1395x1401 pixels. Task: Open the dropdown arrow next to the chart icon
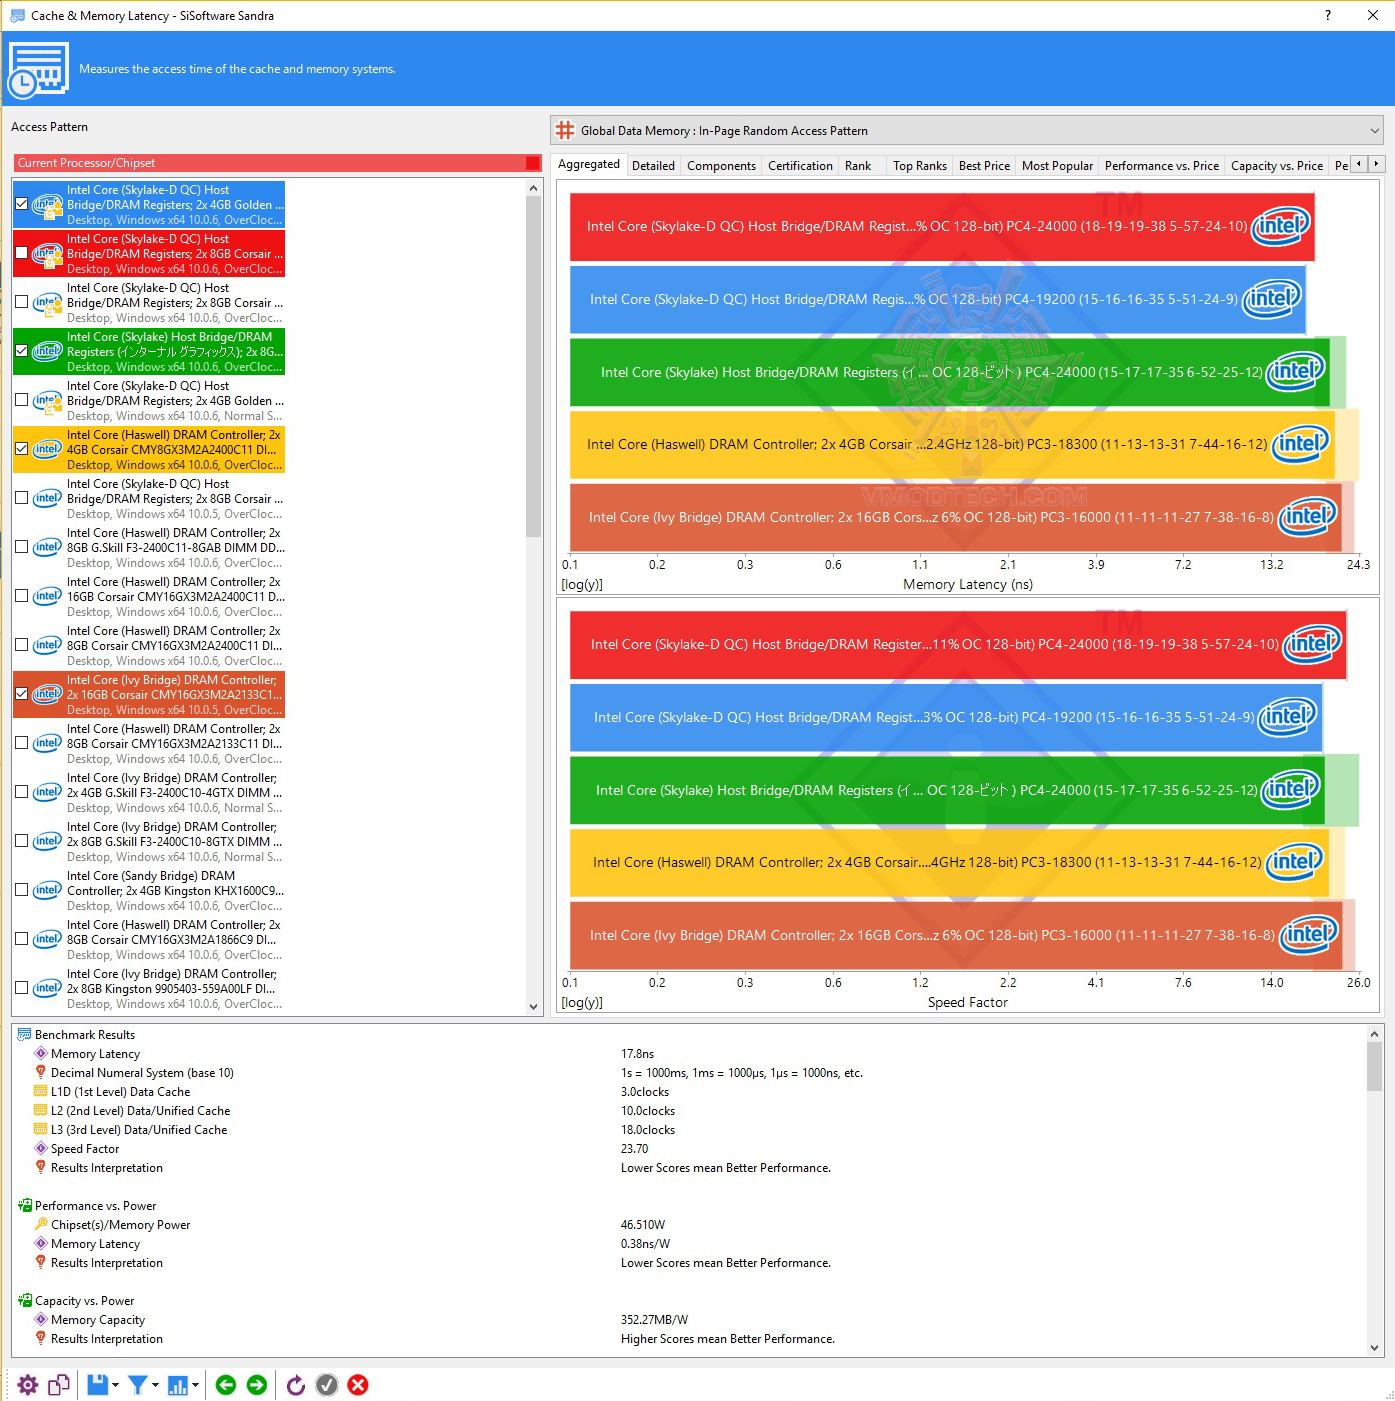pos(195,1385)
